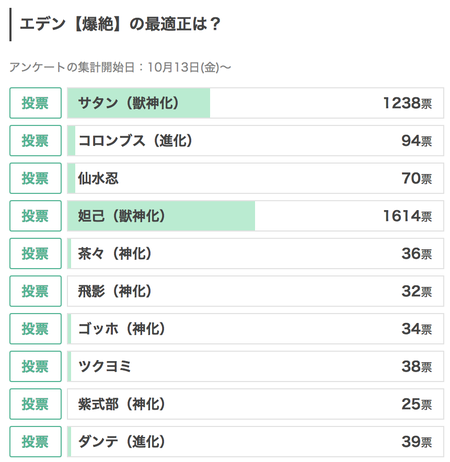Select the 1614票 vote count
Viewport: 450px width, 462px height.
coord(407,216)
